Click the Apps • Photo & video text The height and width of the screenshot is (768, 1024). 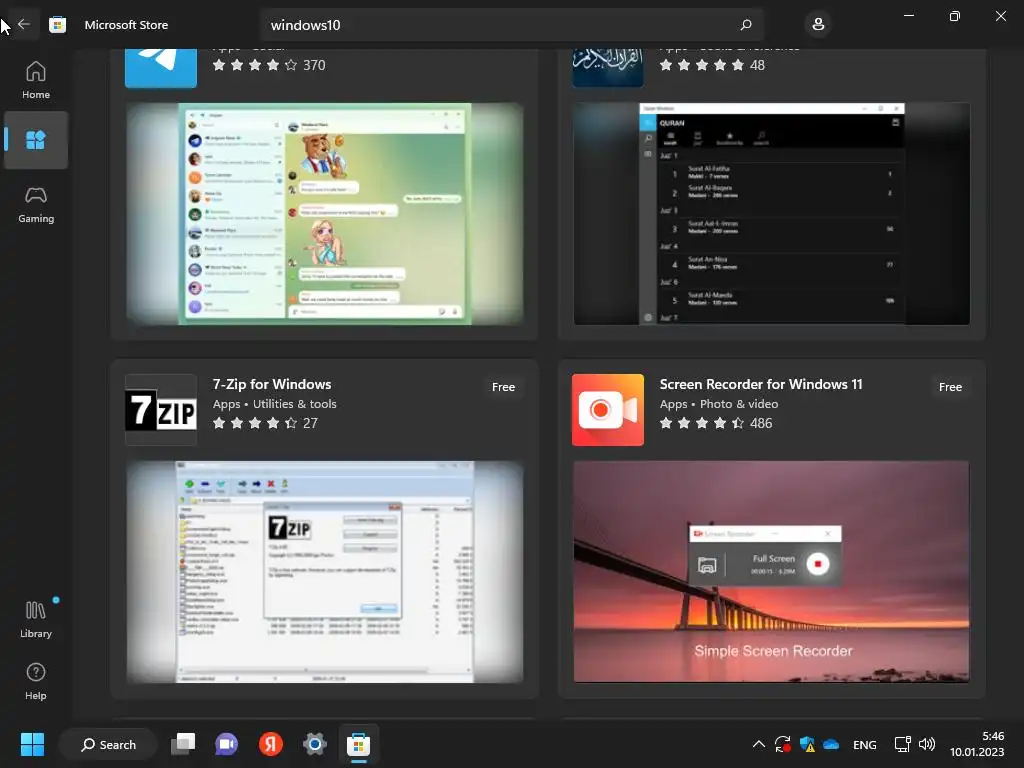click(x=718, y=404)
